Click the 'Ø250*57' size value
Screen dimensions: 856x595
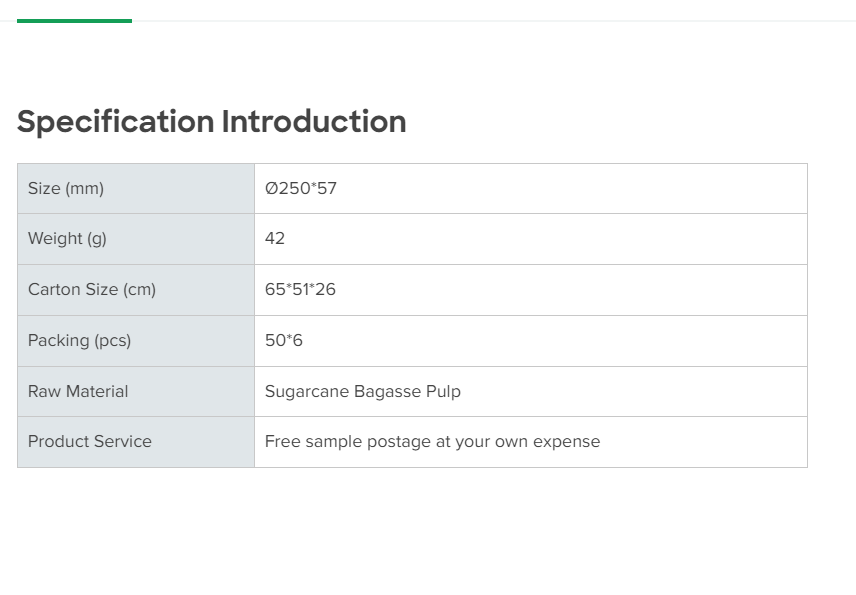[301, 188]
